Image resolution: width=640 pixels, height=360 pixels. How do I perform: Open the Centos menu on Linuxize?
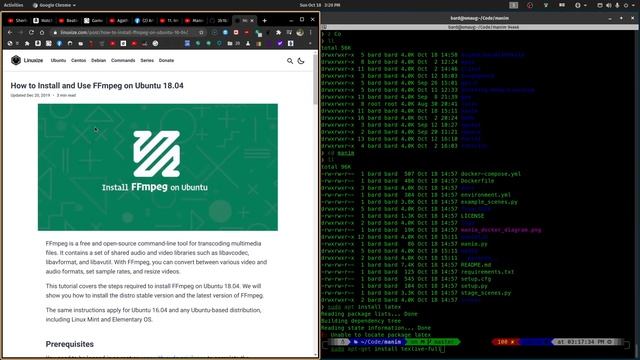coord(78,60)
